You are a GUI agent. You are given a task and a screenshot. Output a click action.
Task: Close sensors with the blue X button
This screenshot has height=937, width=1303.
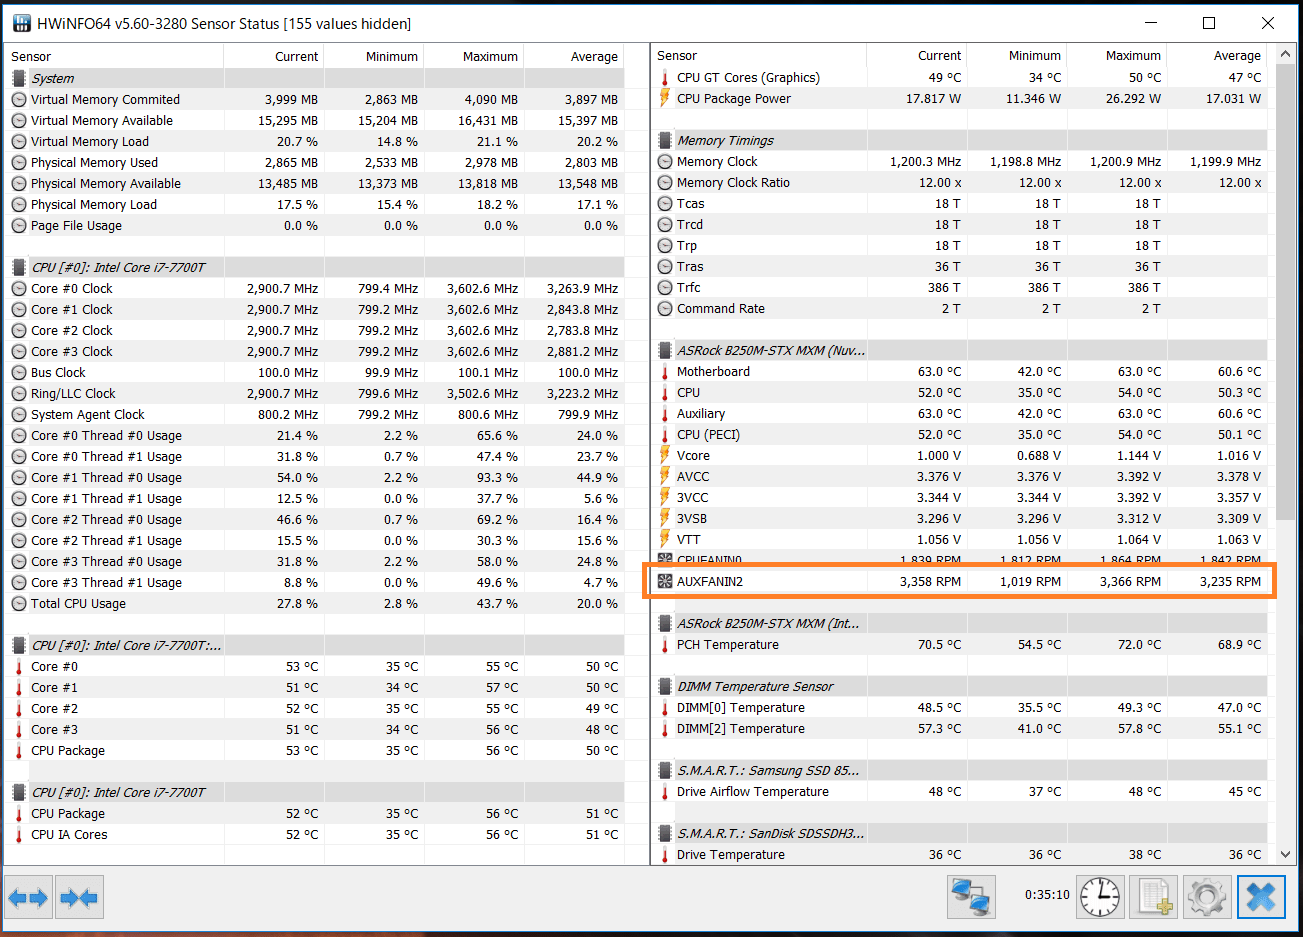1261,896
